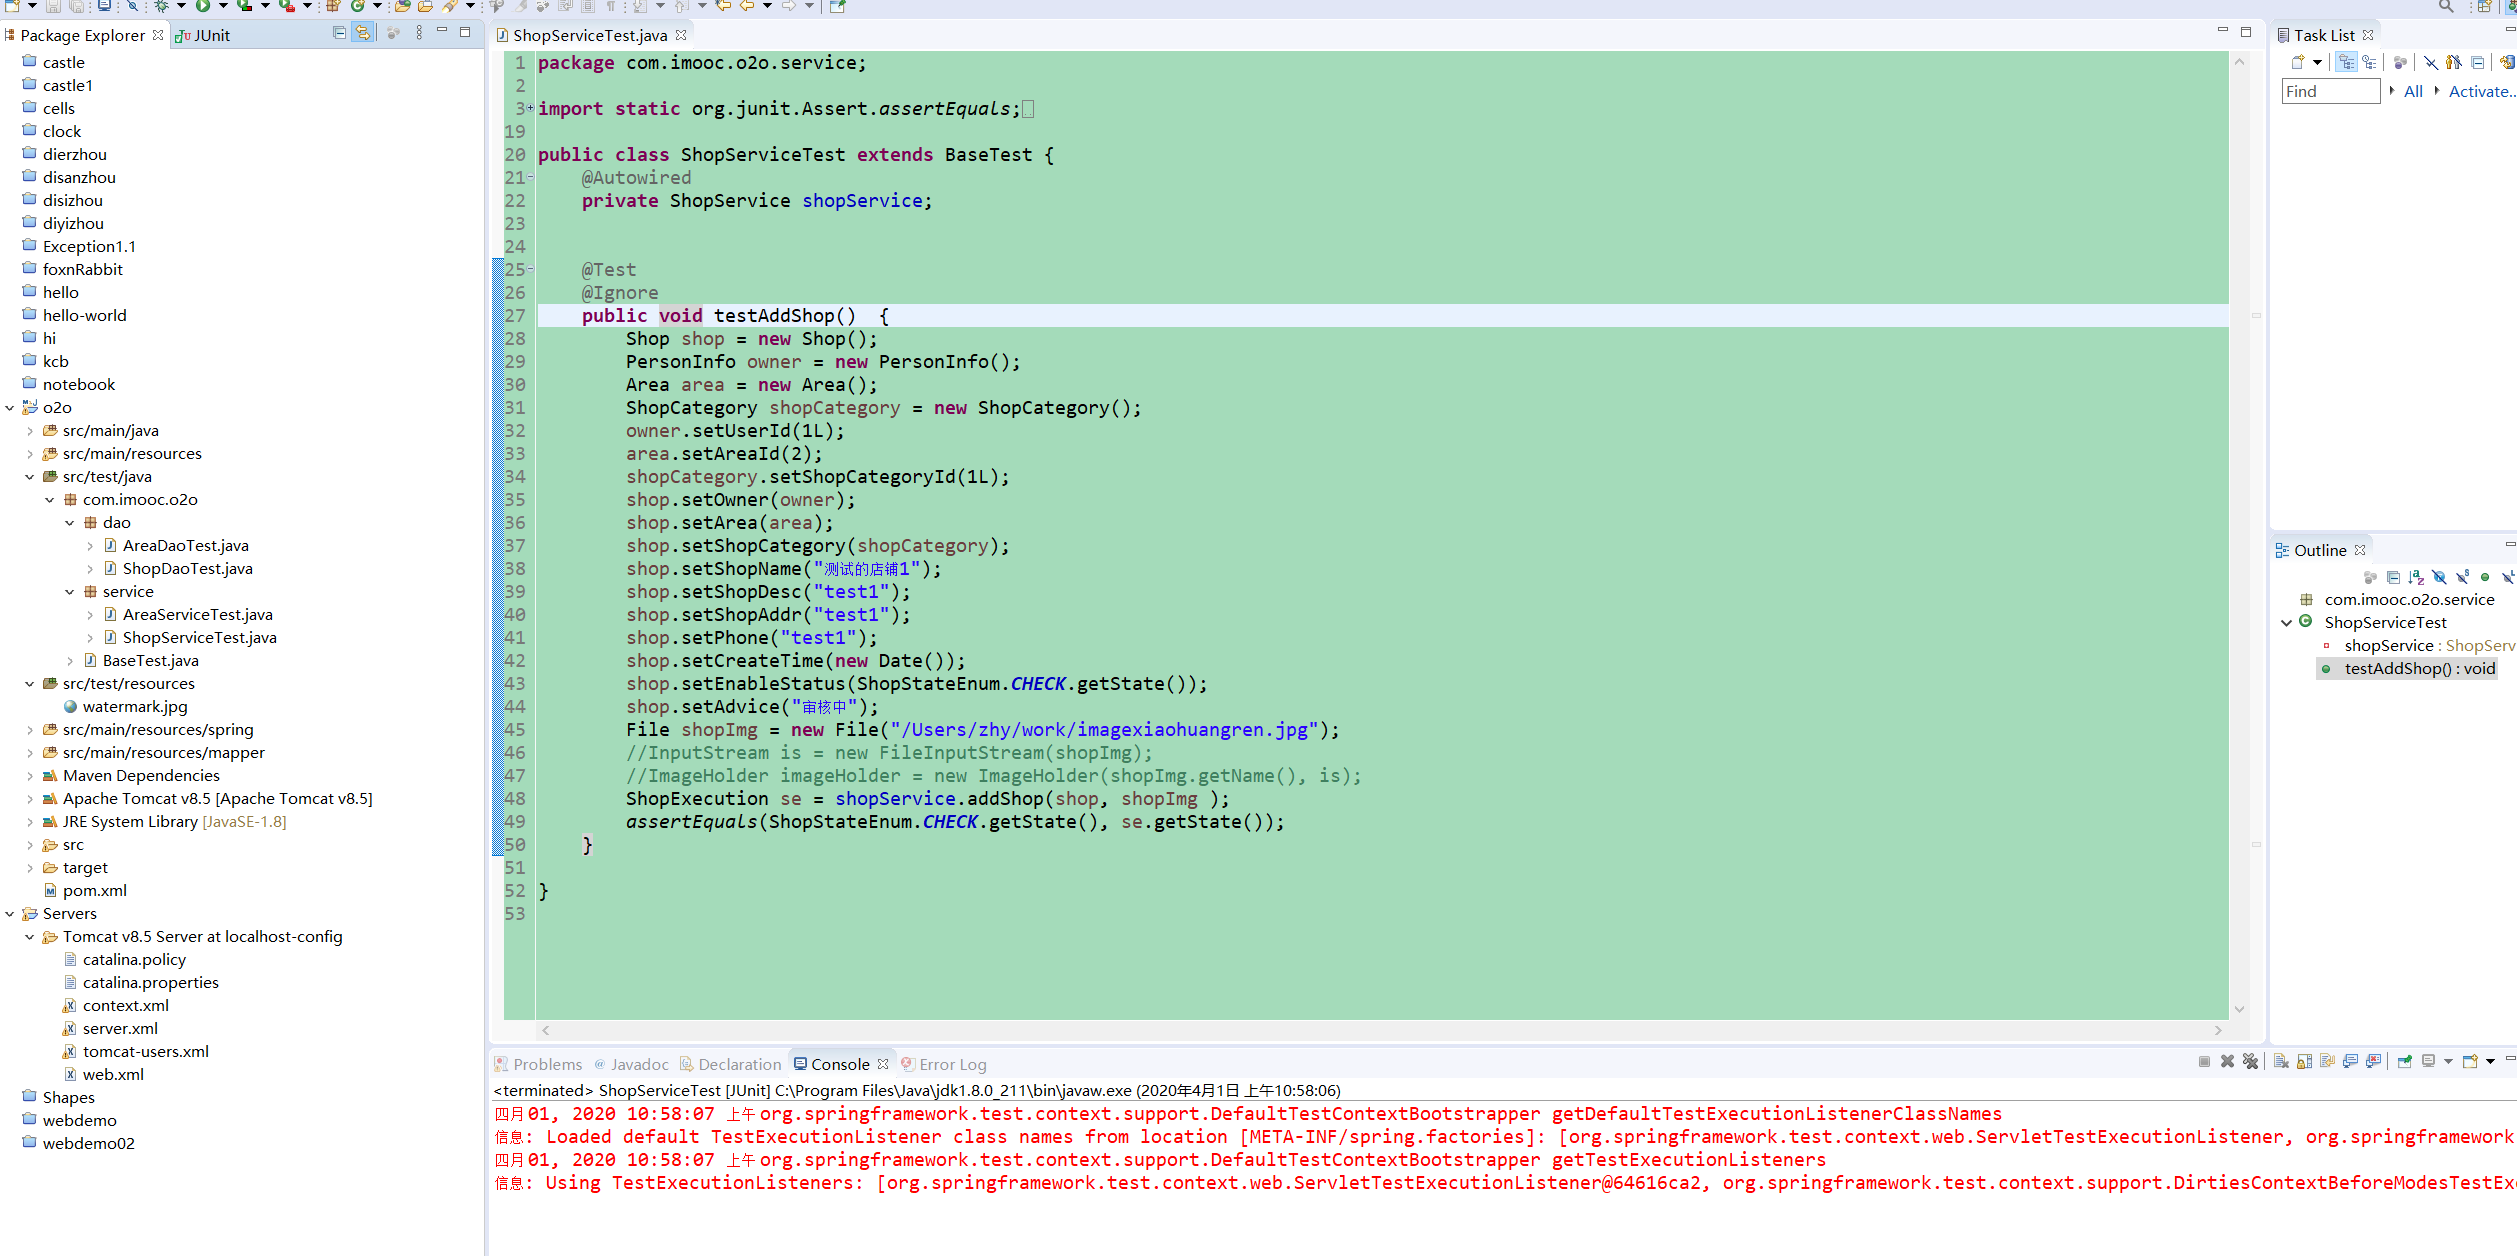Collapse the o2o project node

tap(10, 408)
